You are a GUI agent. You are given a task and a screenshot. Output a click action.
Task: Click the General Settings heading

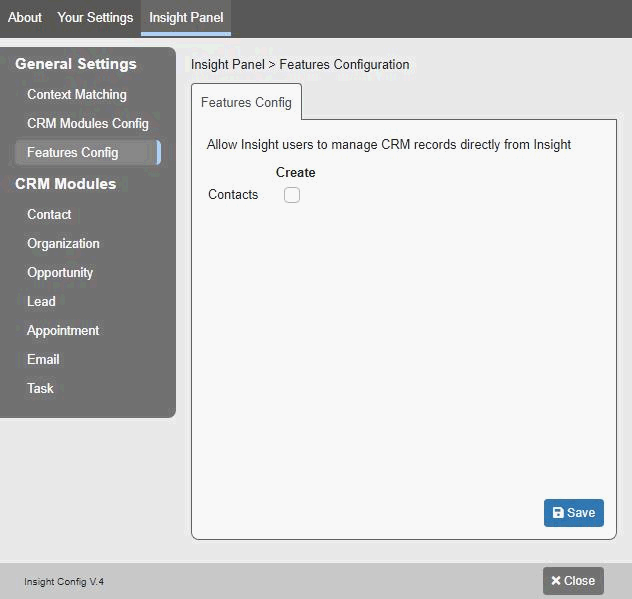pyautogui.click(x=76, y=64)
